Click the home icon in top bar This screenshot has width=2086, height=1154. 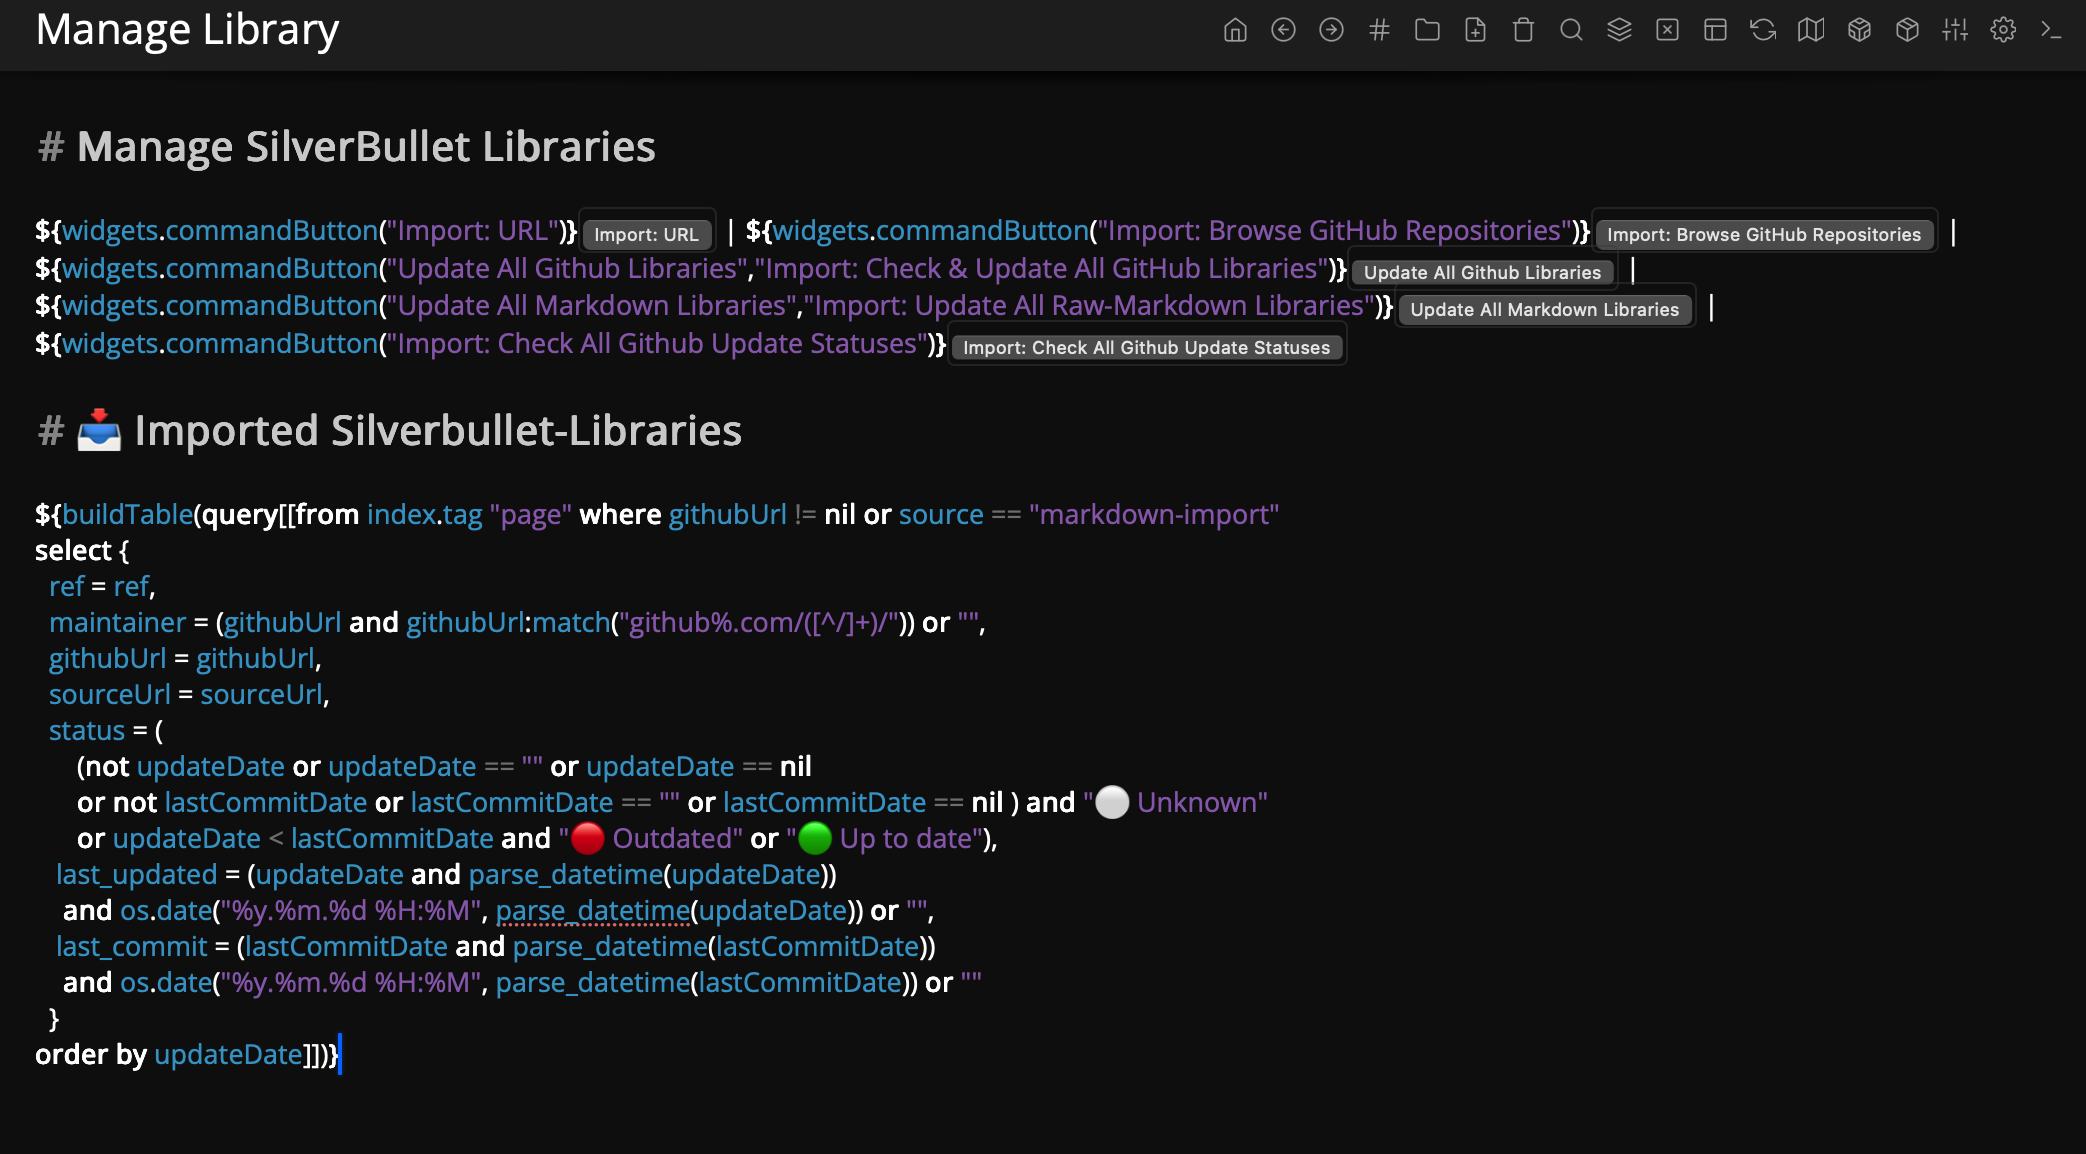click(1235, 30)
